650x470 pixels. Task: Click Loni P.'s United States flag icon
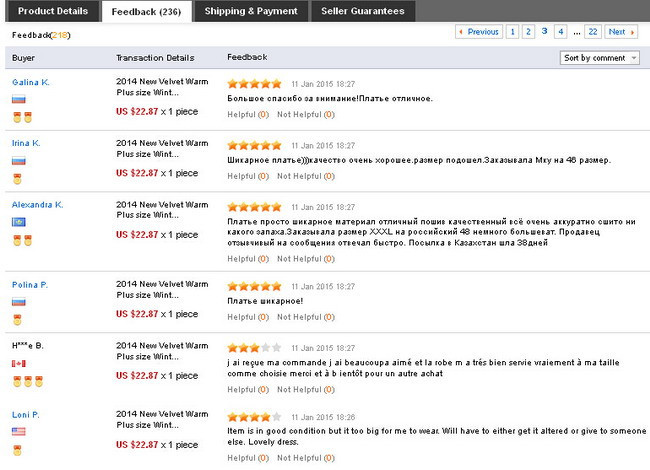(x=18, y=431)
